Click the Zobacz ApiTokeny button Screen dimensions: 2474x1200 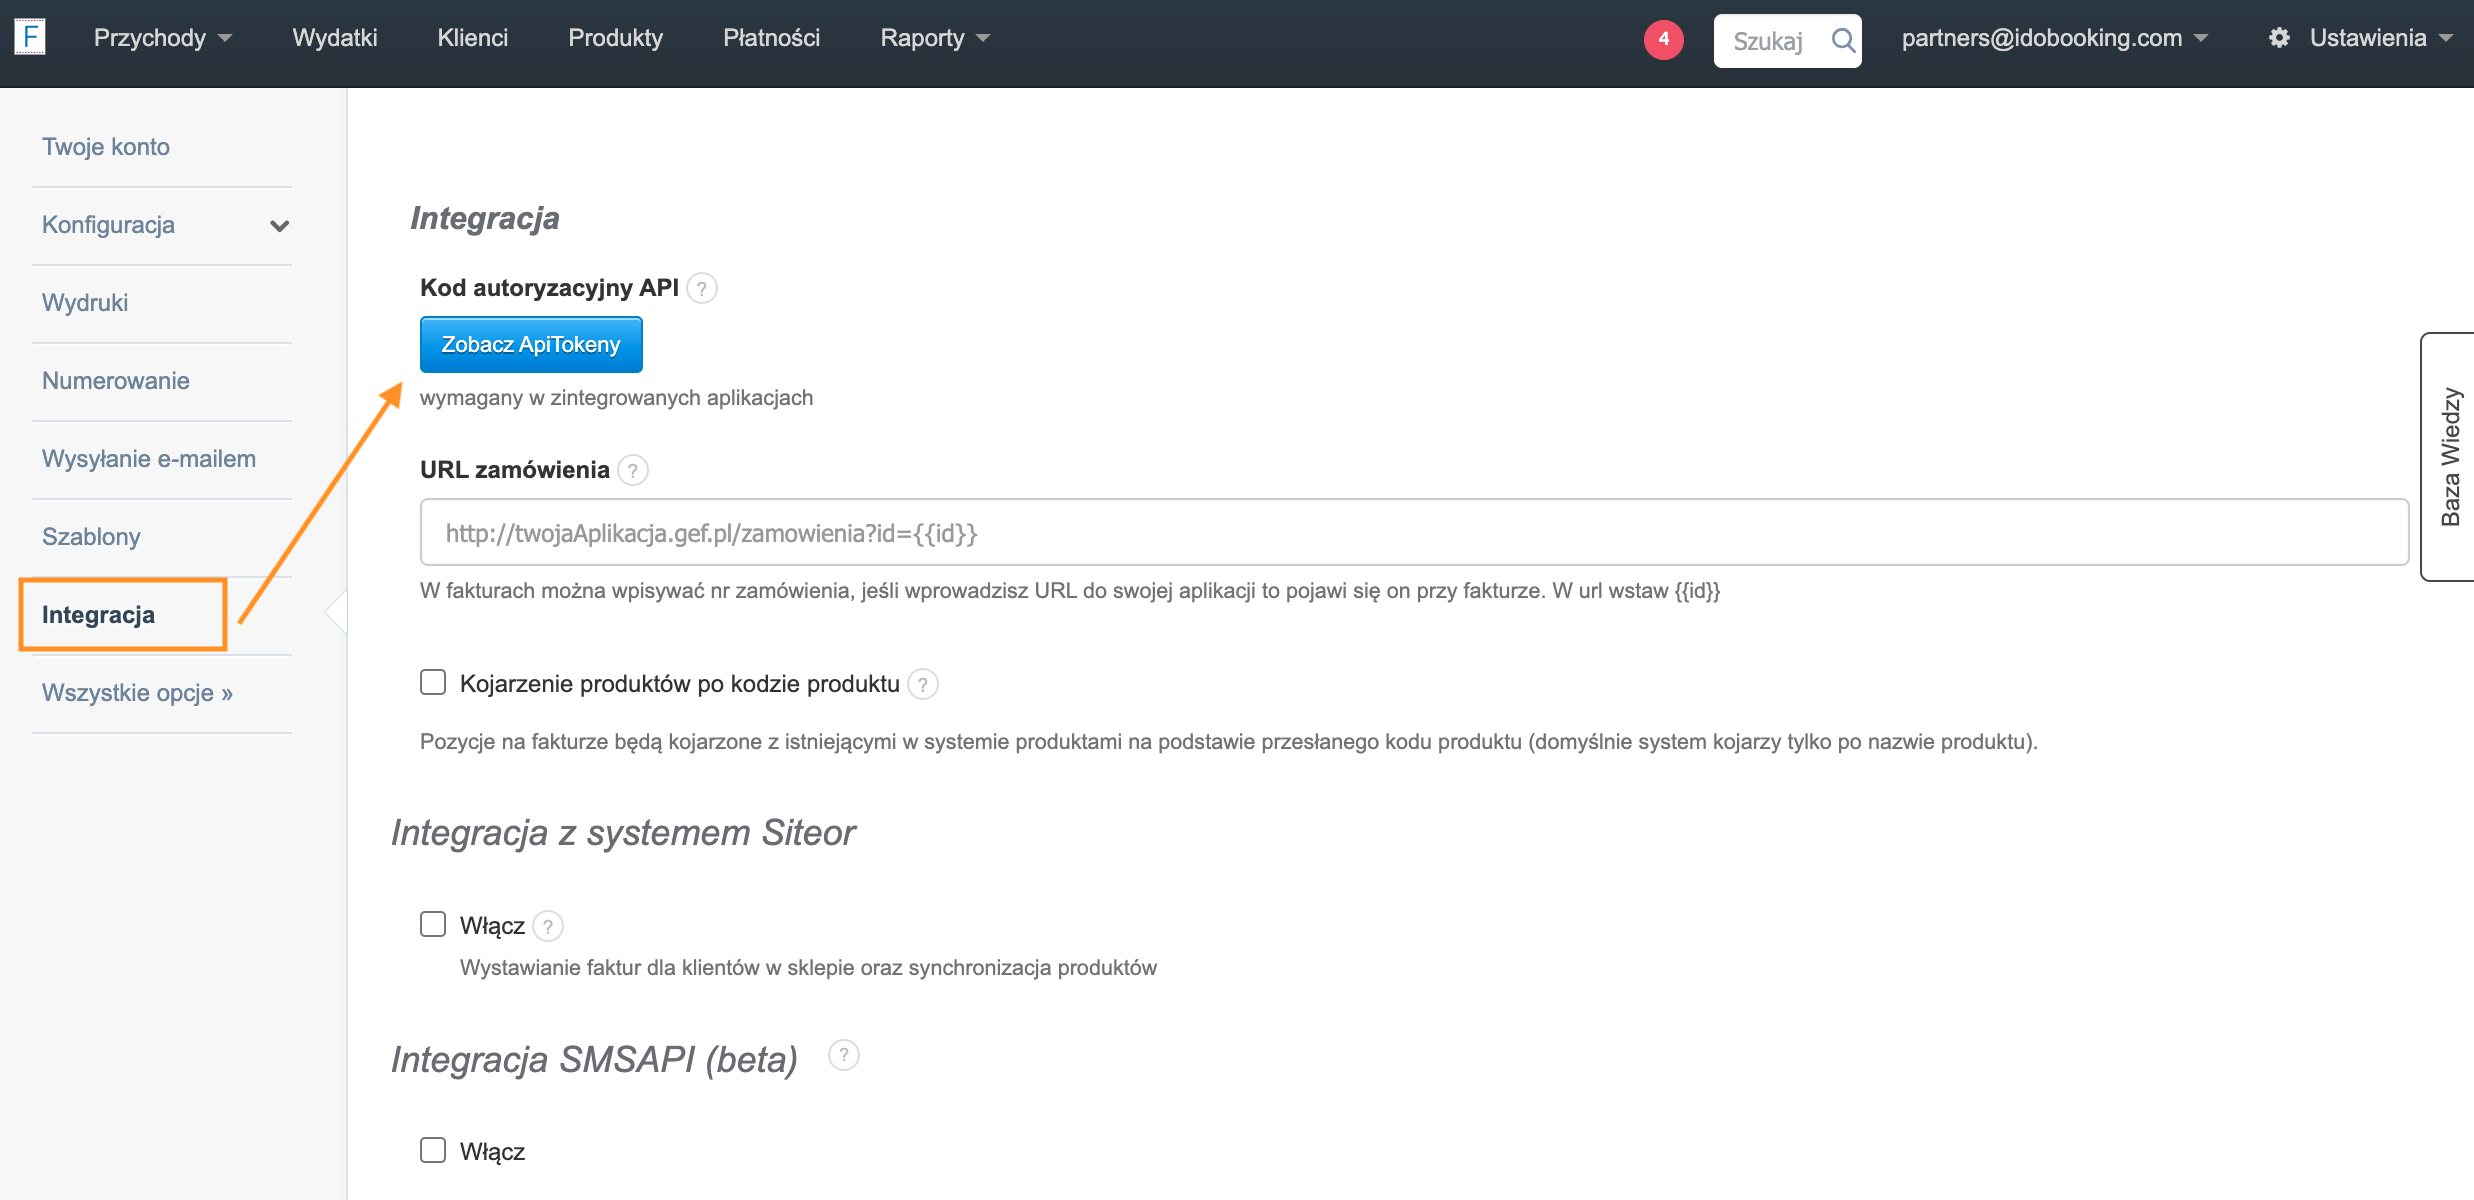(531, 345)
